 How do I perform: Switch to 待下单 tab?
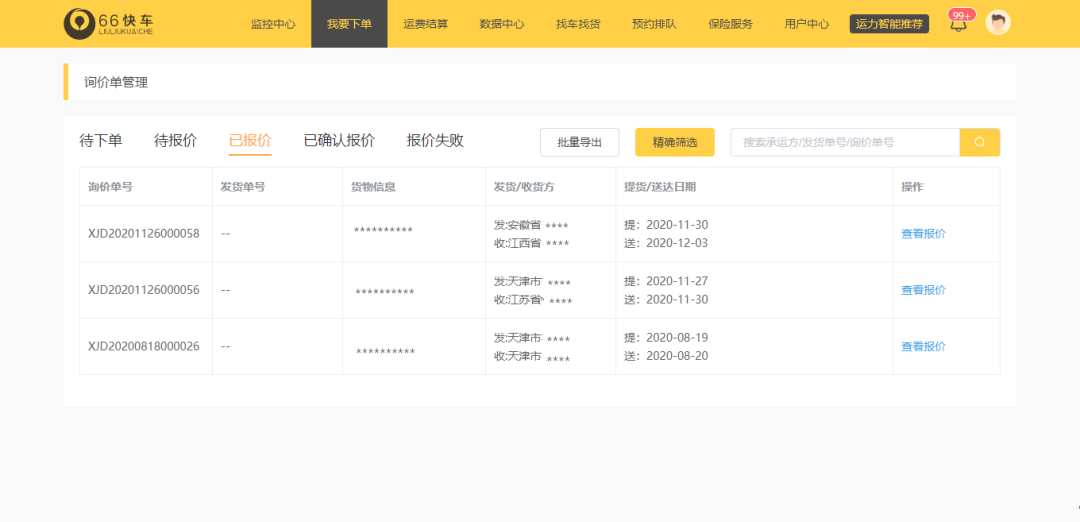[x=101, y=141]
